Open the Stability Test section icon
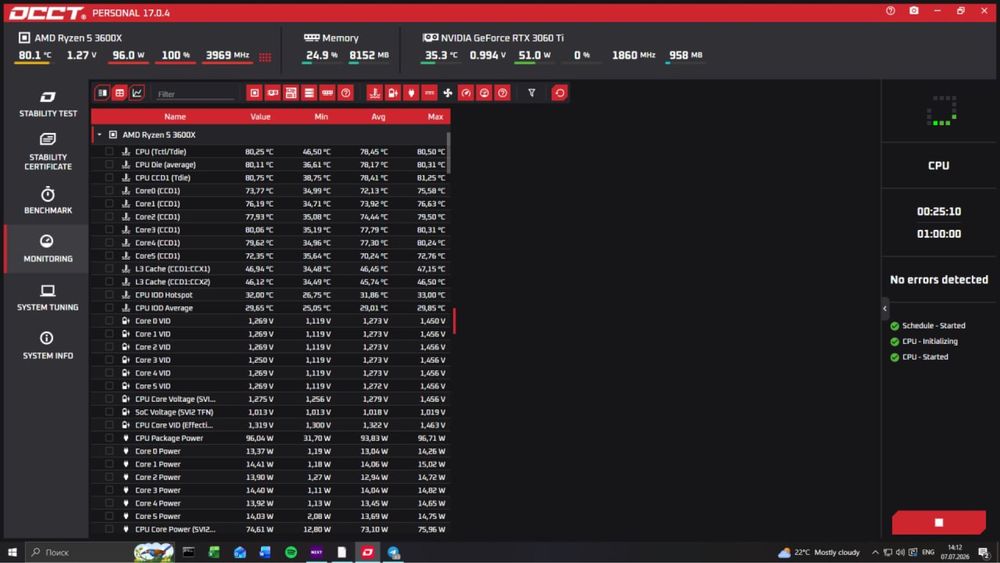This screenshot has width=1000, height=563. 48,97
